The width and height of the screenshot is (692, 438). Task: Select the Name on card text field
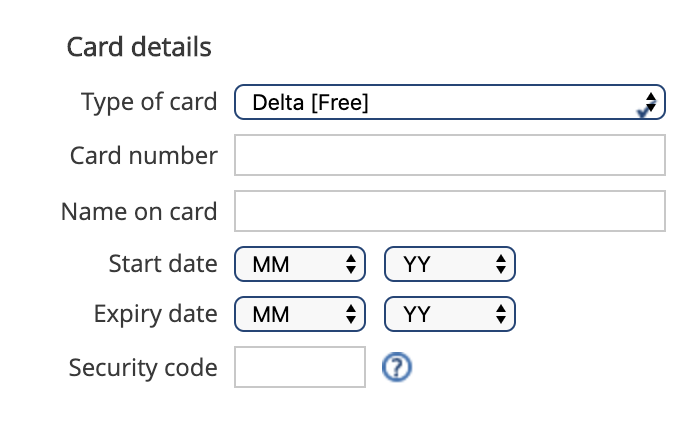pos(450,211)
